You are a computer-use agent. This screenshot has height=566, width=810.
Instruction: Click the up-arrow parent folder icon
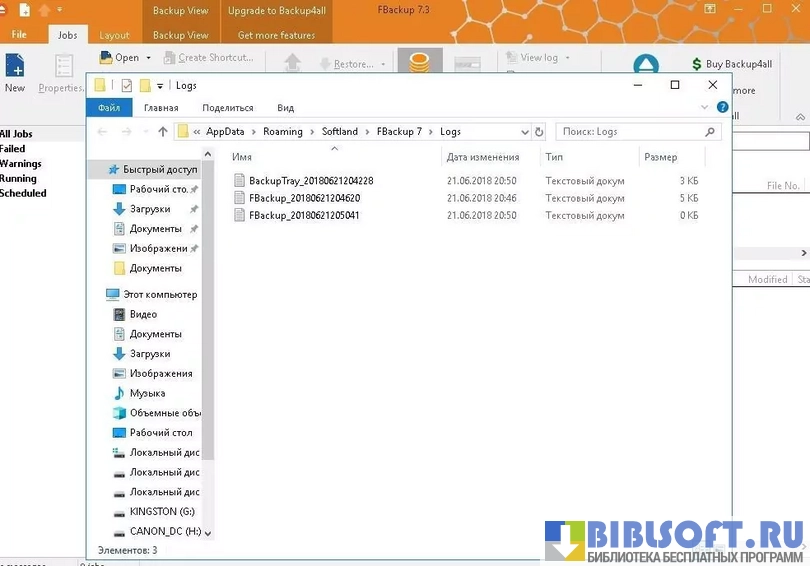pos(163,131)
